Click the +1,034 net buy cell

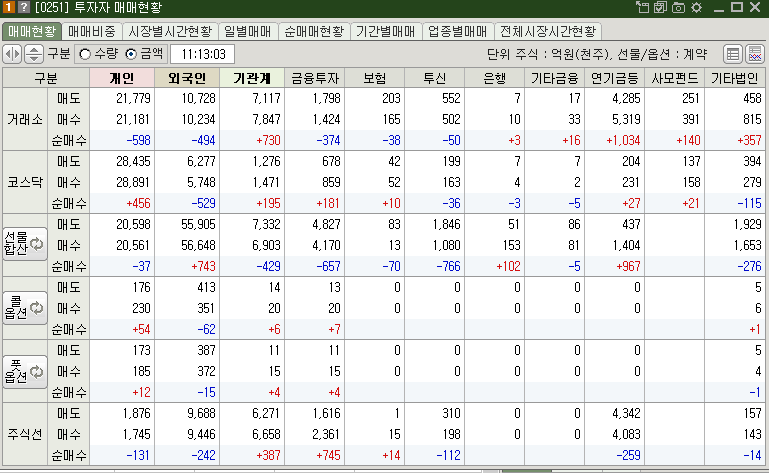(x=615, y=140)
